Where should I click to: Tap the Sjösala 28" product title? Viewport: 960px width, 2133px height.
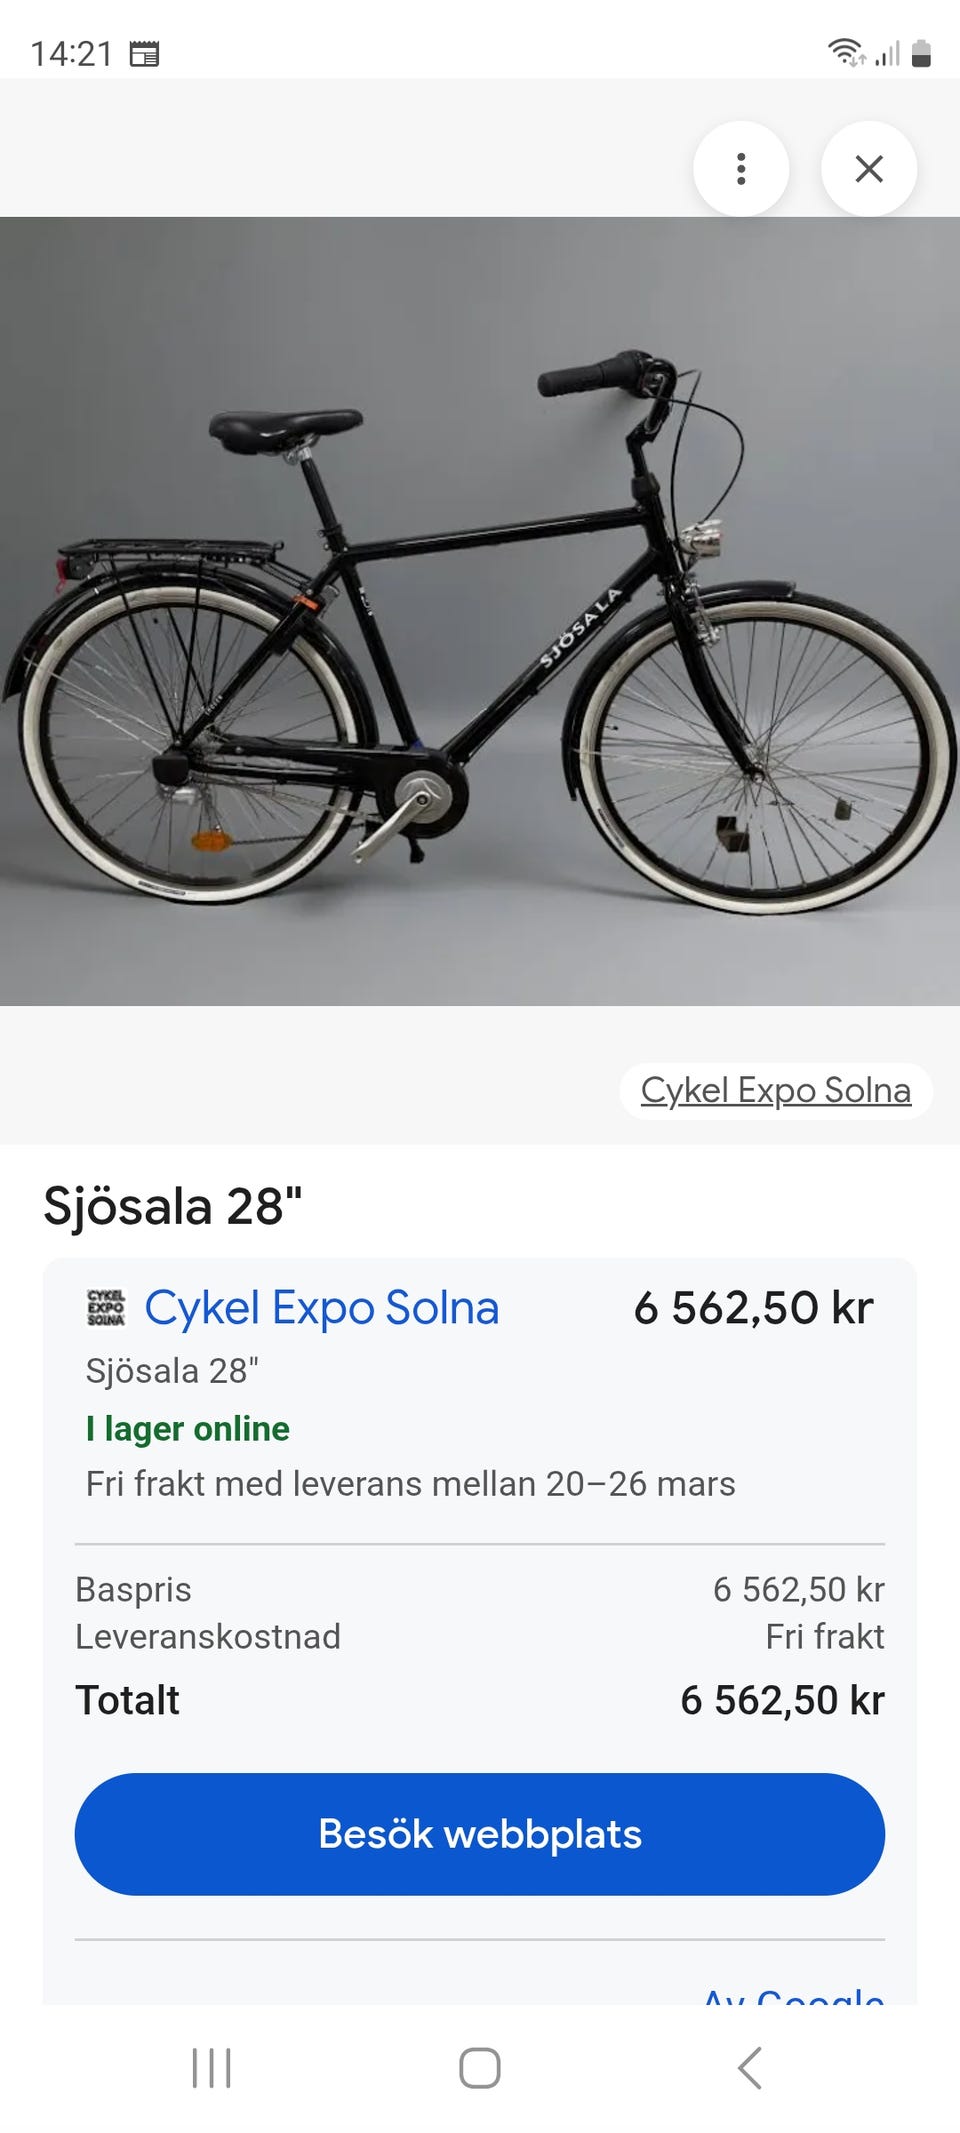[x=172, y=1206]
